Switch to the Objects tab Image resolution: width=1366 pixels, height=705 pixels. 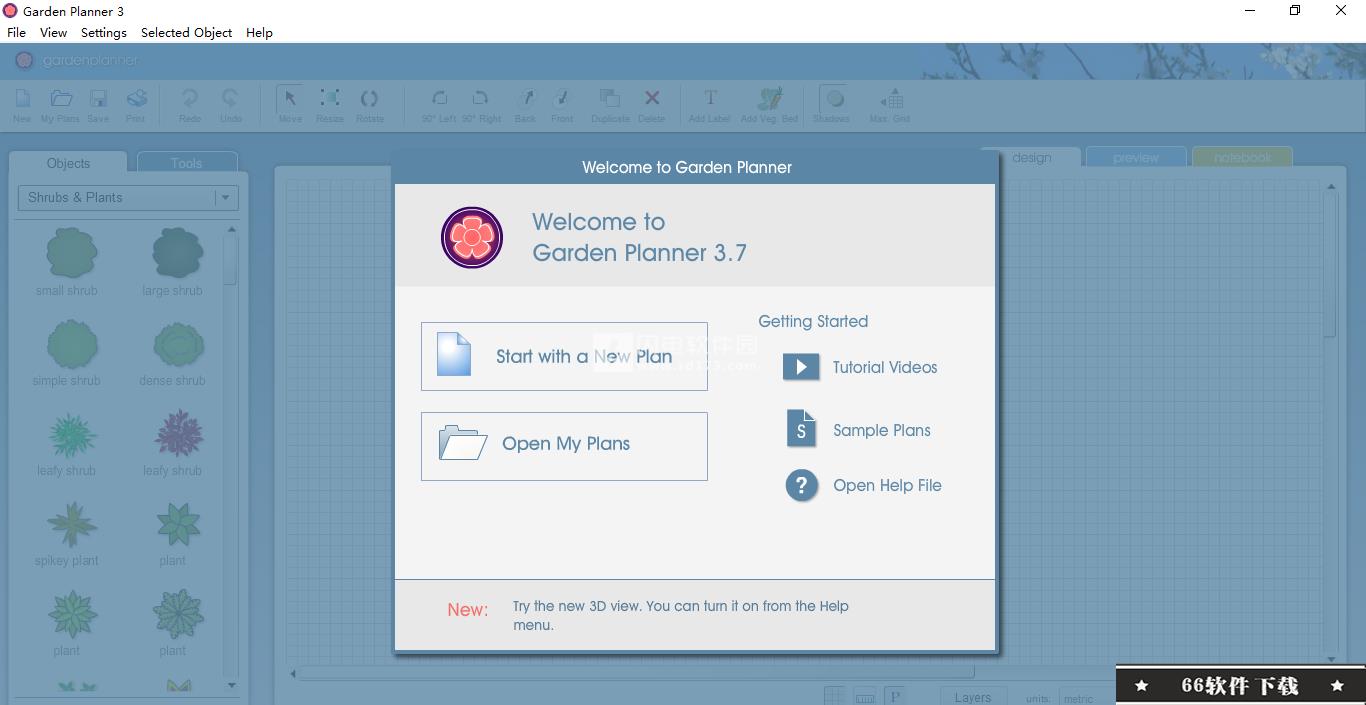[68, 163]
